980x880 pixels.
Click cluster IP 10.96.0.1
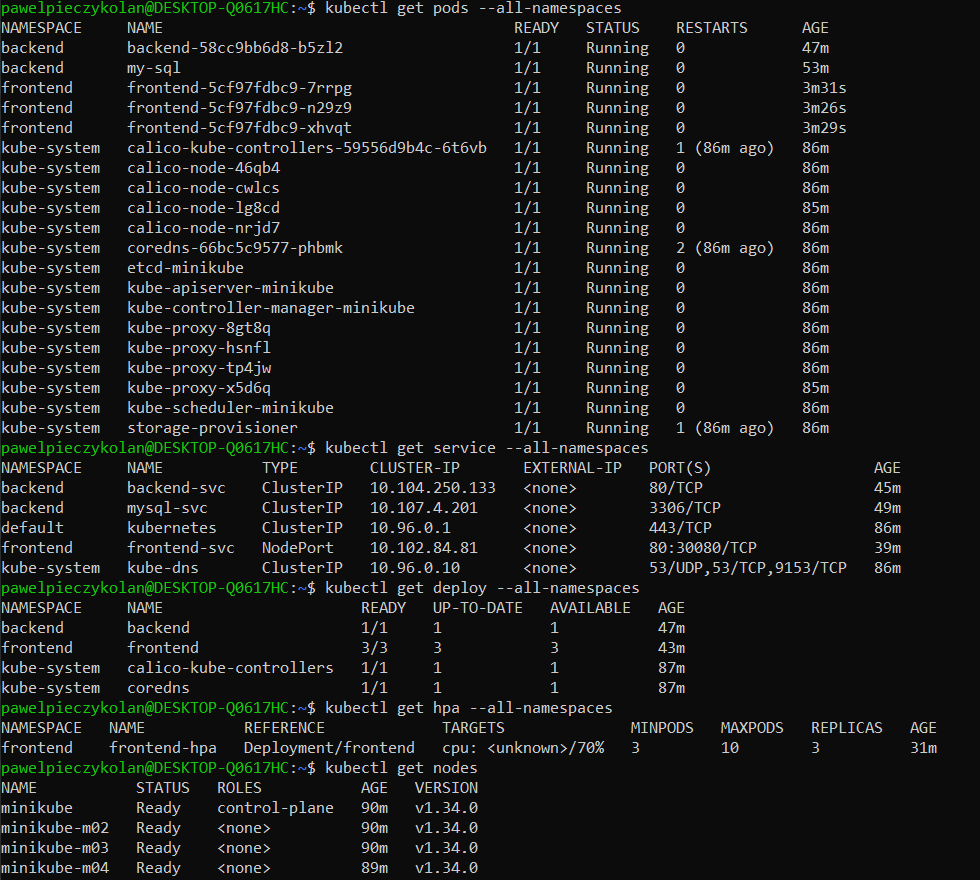(x=410, y=528)
